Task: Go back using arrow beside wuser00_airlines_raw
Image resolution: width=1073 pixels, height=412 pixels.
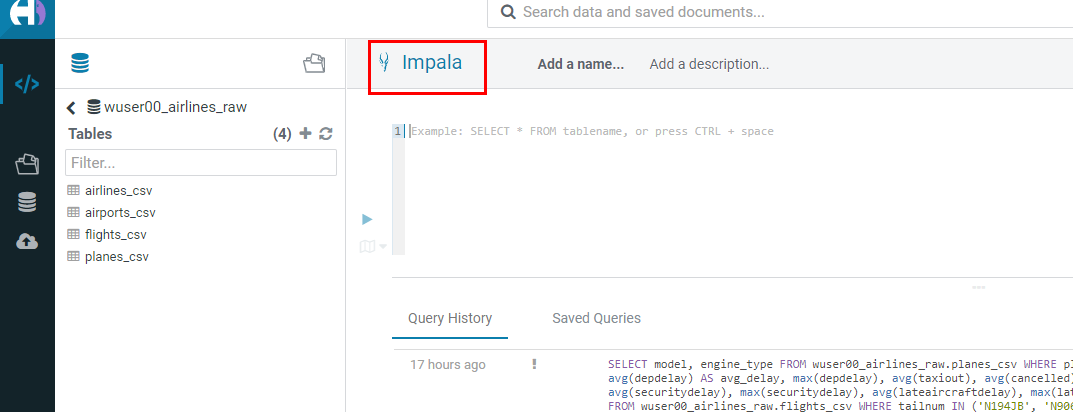Action: click(x=70, y=107)
